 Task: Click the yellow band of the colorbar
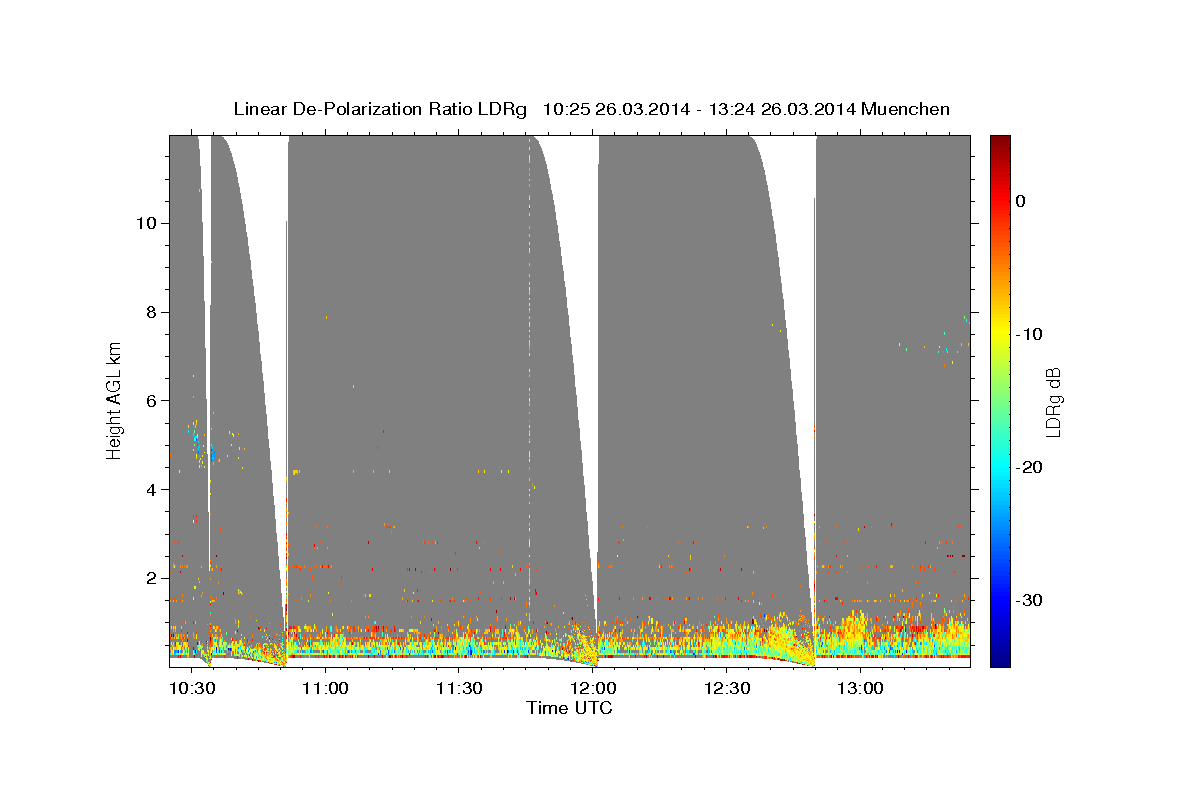[x=1000, y=330]
